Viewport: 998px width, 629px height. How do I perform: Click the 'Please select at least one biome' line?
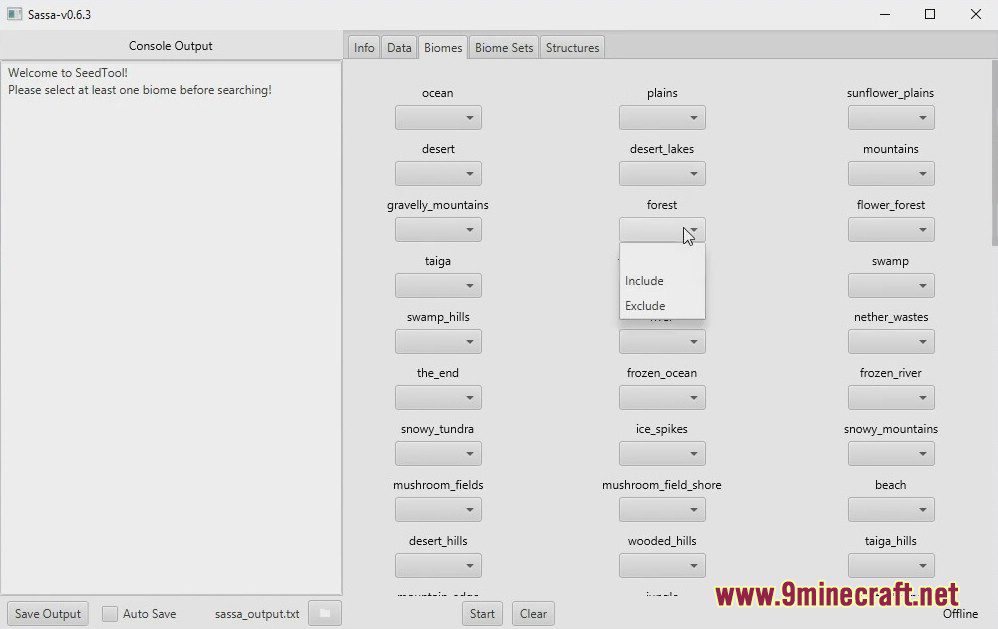140,90
